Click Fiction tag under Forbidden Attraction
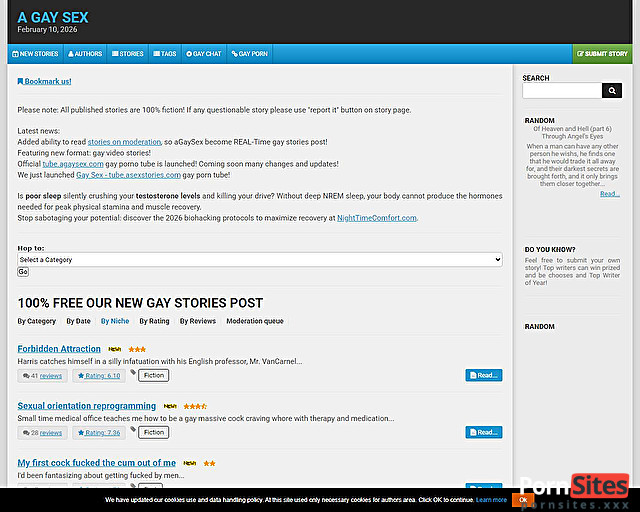Viewport: 640px width, 512px height. tap(153, 376)
